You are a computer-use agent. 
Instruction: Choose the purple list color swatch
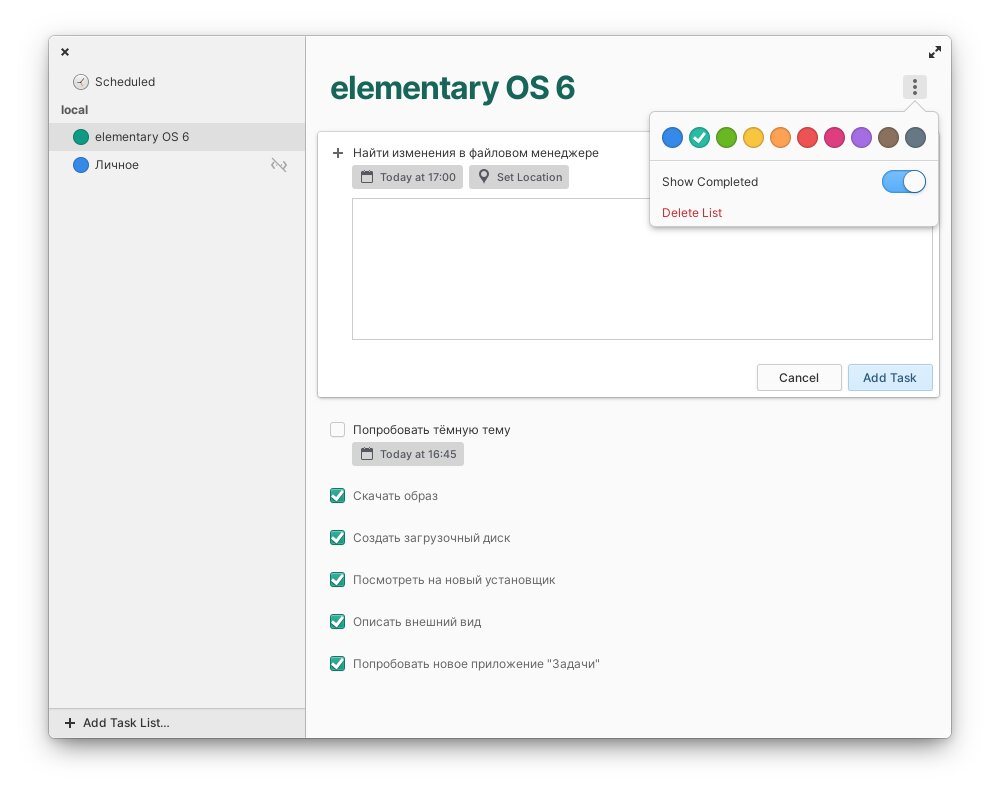(x=861, y=138)
